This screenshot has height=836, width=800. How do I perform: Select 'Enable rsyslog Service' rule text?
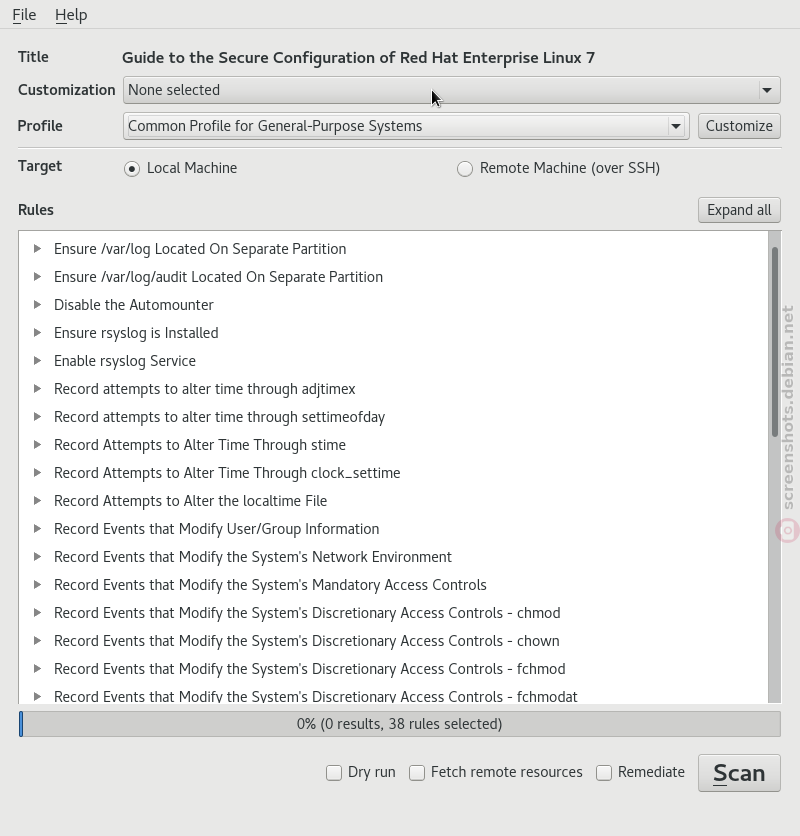[x=125, y=361]
